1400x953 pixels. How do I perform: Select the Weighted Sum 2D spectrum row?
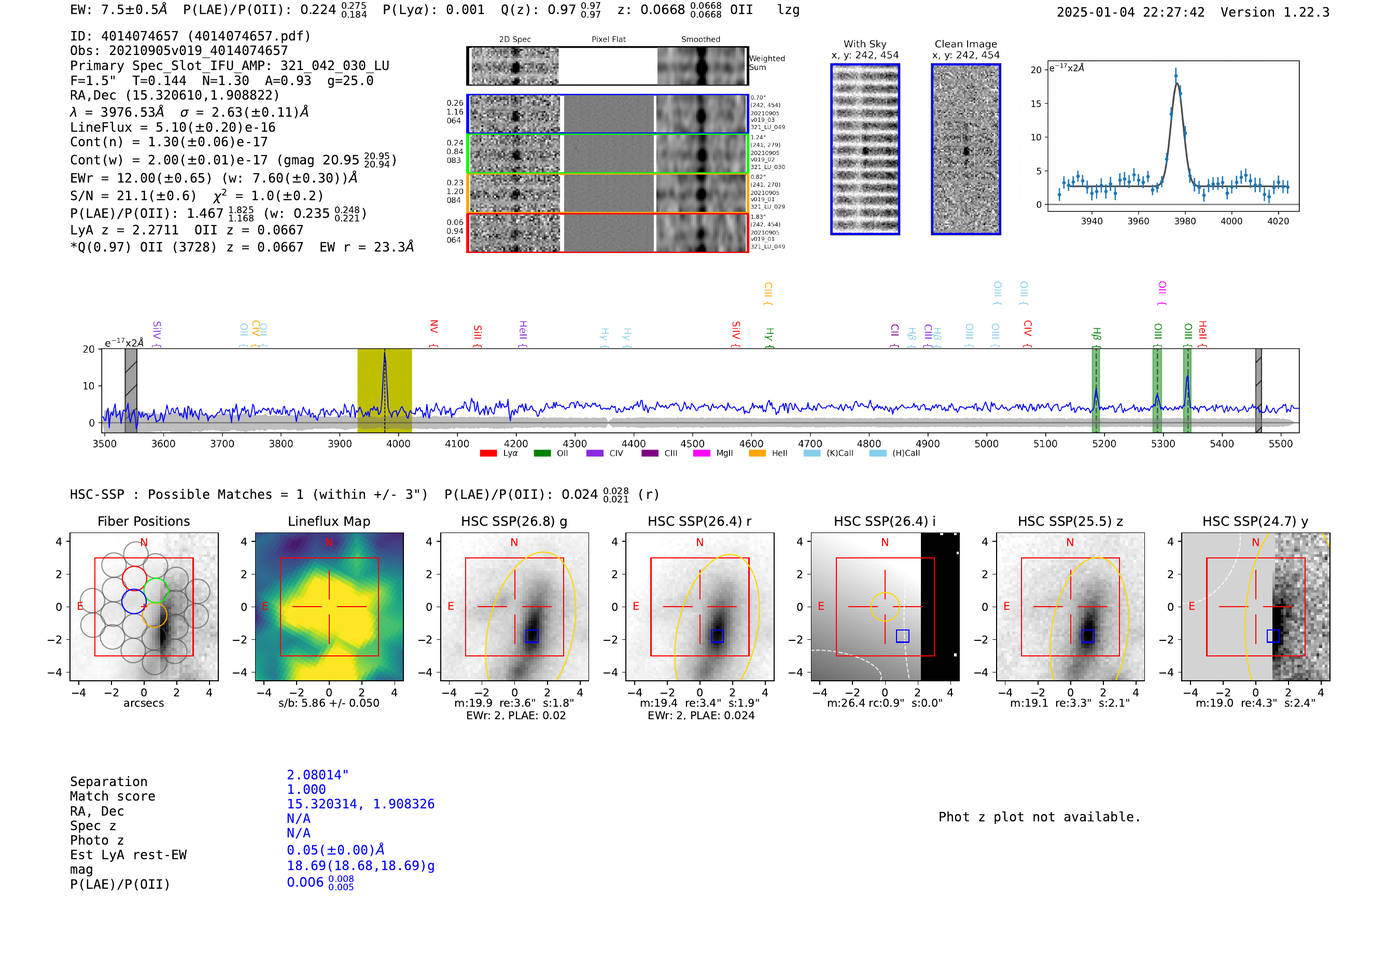(x=608, y=66)
